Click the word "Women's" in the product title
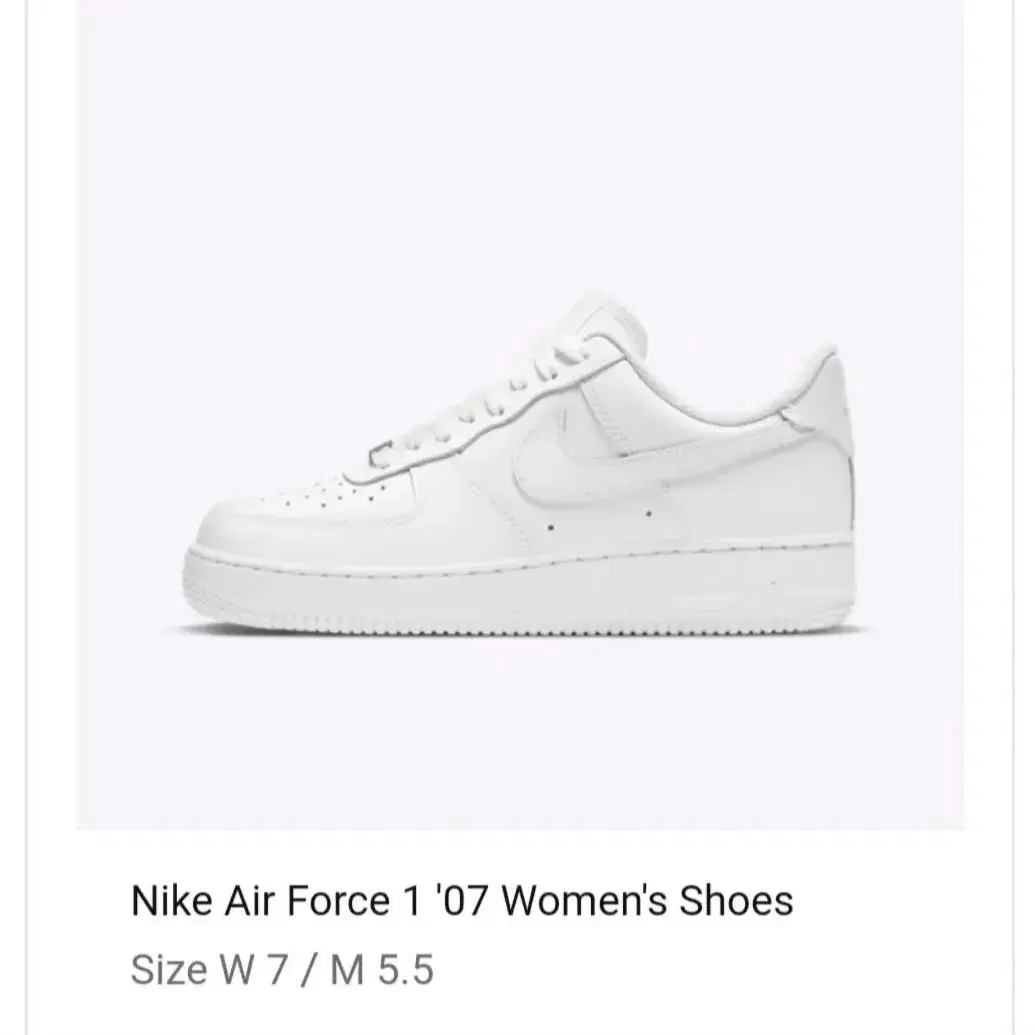 coord(585,900)
